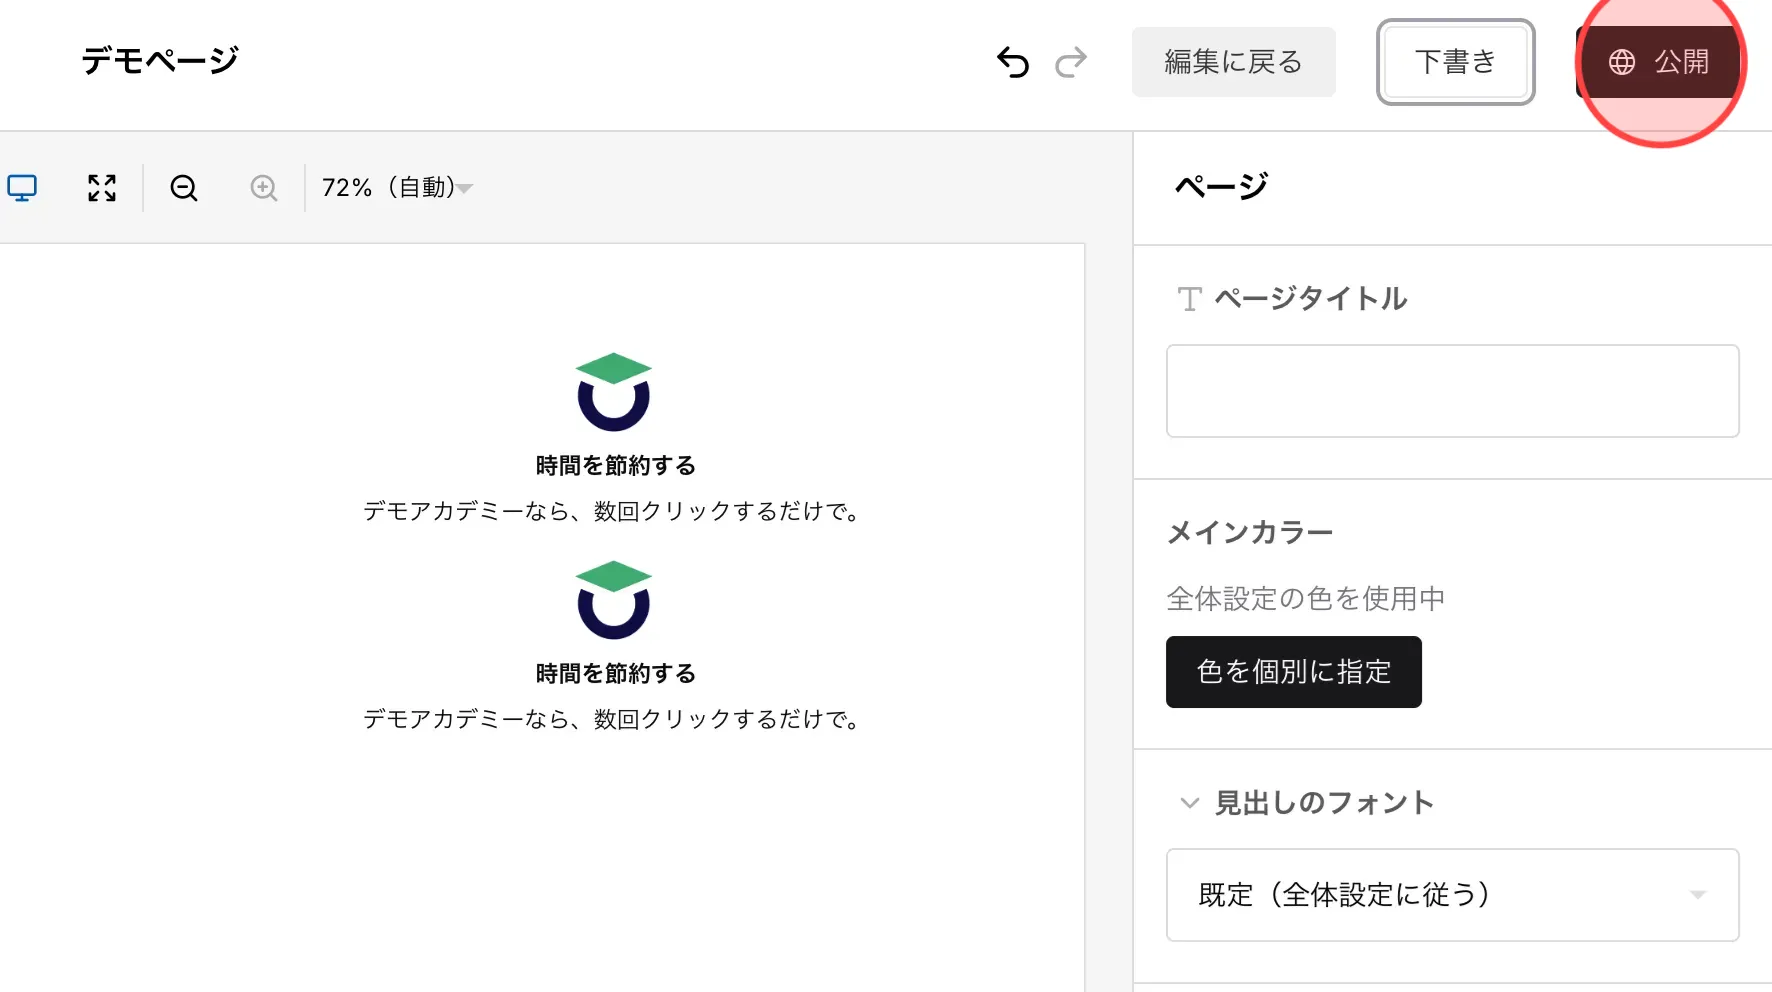This screenshot has height=992, width=1772.
Task: Toggle fullscreen preview expand icon
Action: (102, 188)
